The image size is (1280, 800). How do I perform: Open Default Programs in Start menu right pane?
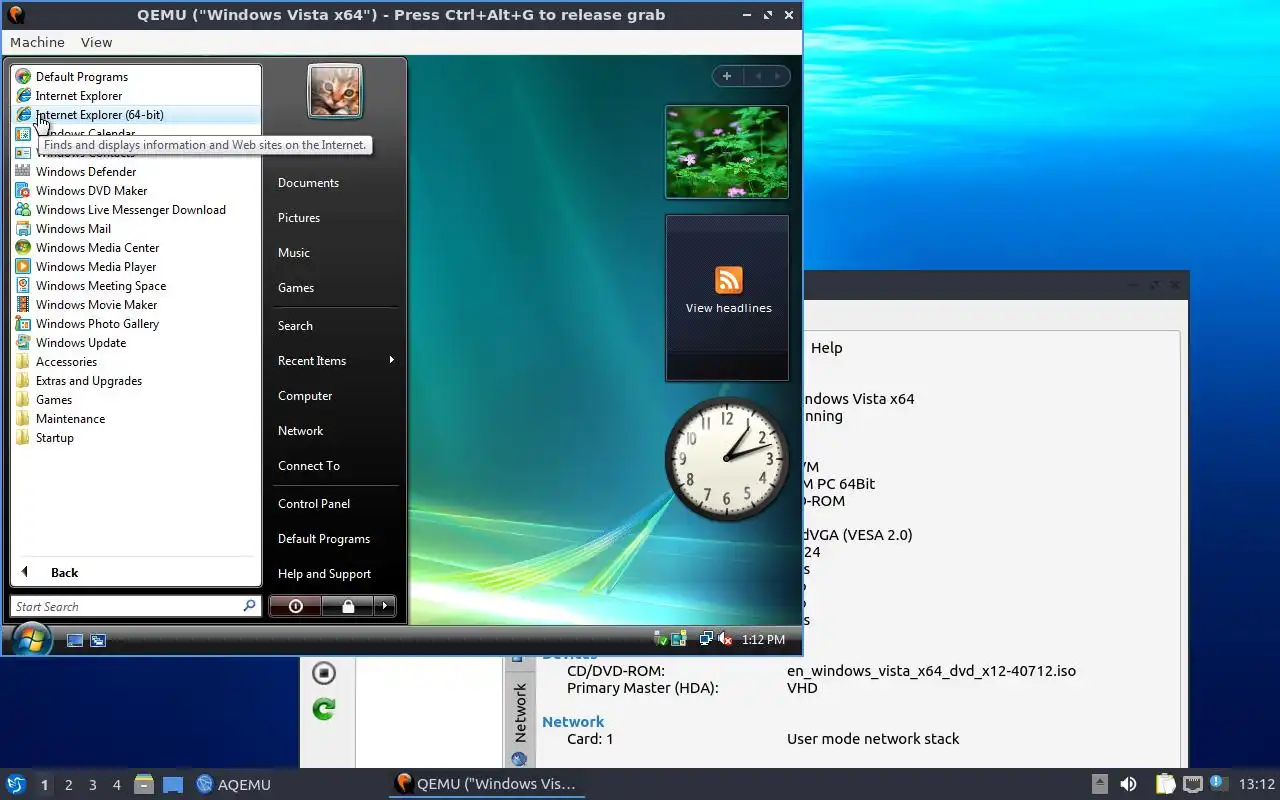324,539
